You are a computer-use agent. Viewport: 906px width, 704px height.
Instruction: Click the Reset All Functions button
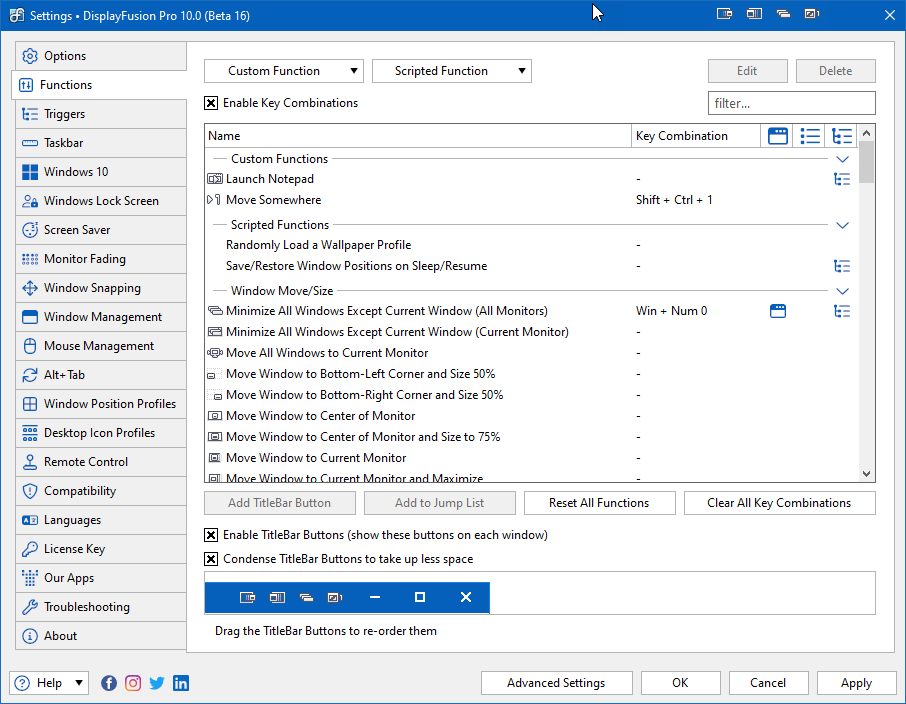coord(599,503)
